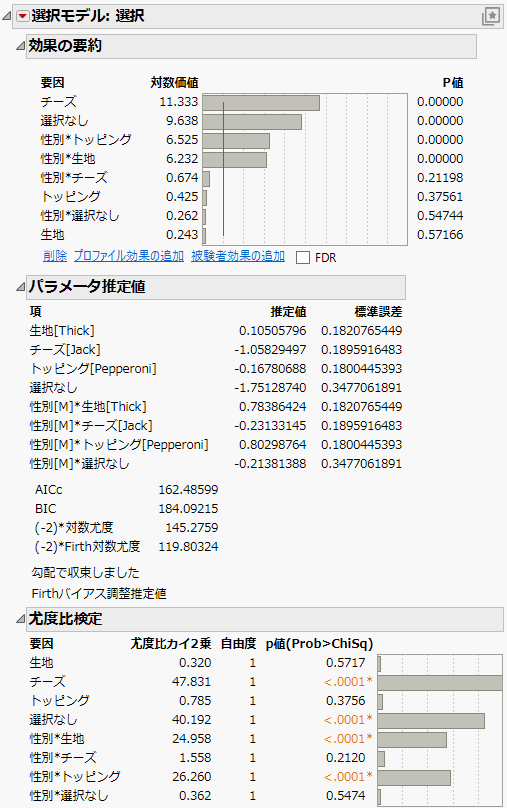Click chi-square value 26.260
The width and height of the screenshot is (507, 808).
191,777
